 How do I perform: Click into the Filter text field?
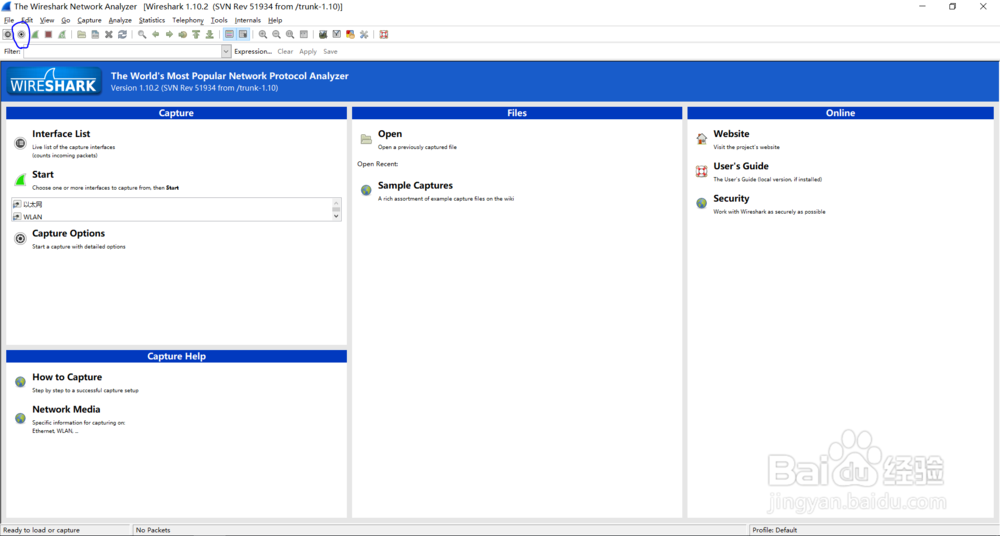click(122, 52)
